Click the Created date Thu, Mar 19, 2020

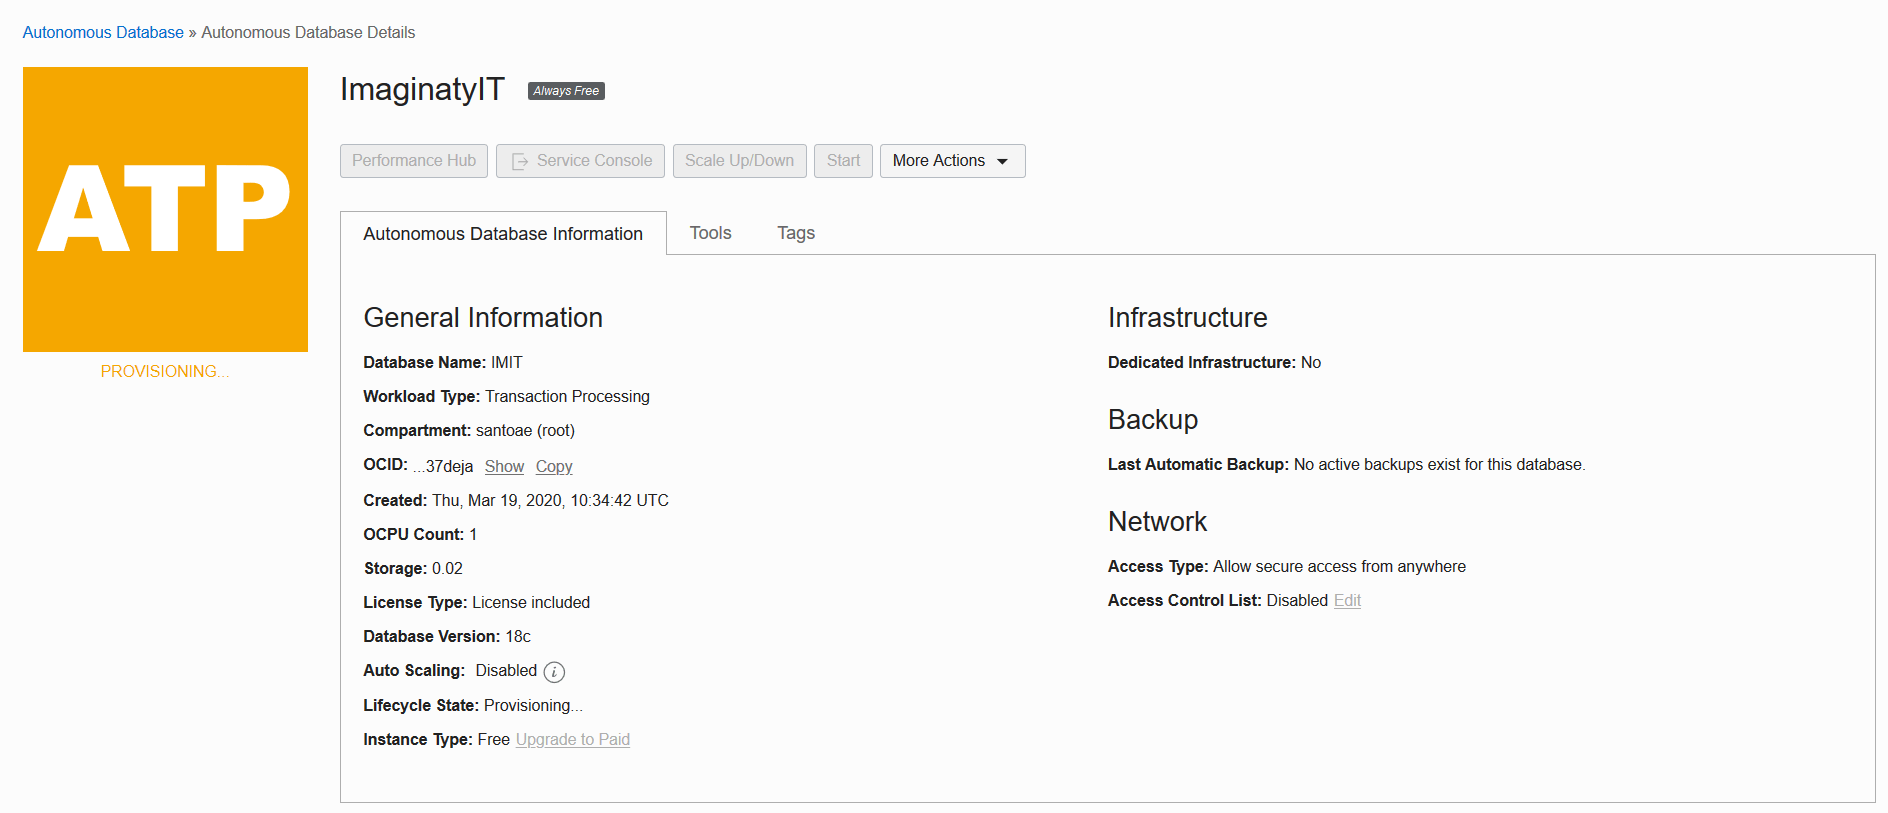[550, 500]
